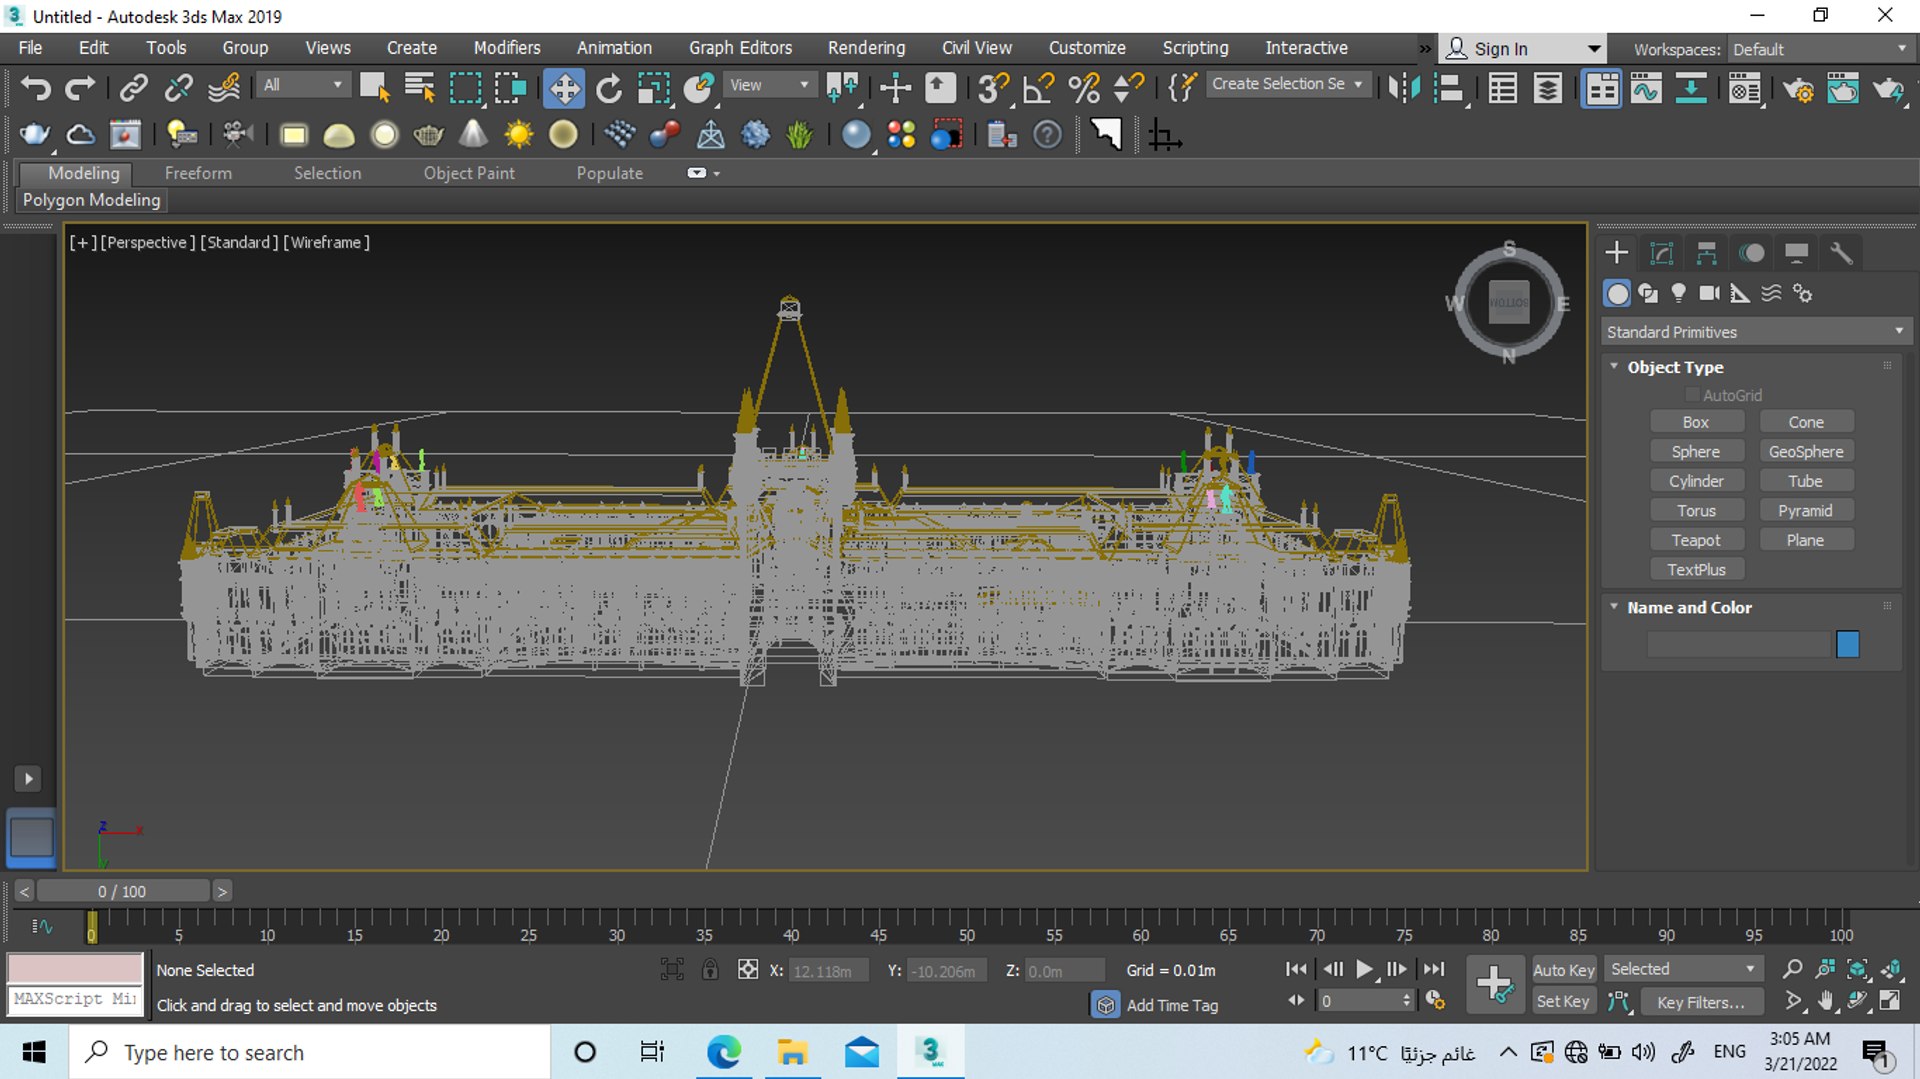
Task: Enable the AutoGrid checkbox
Action: [1693, 395]
